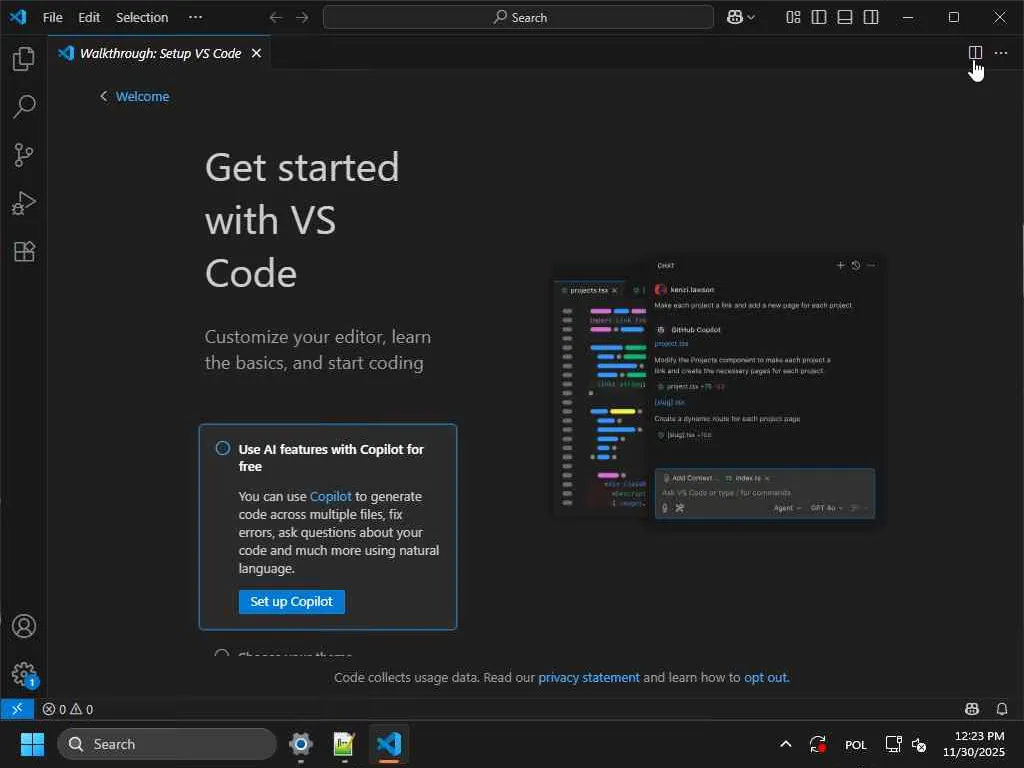Open the Explorer view in activity bar

(24, 59)
